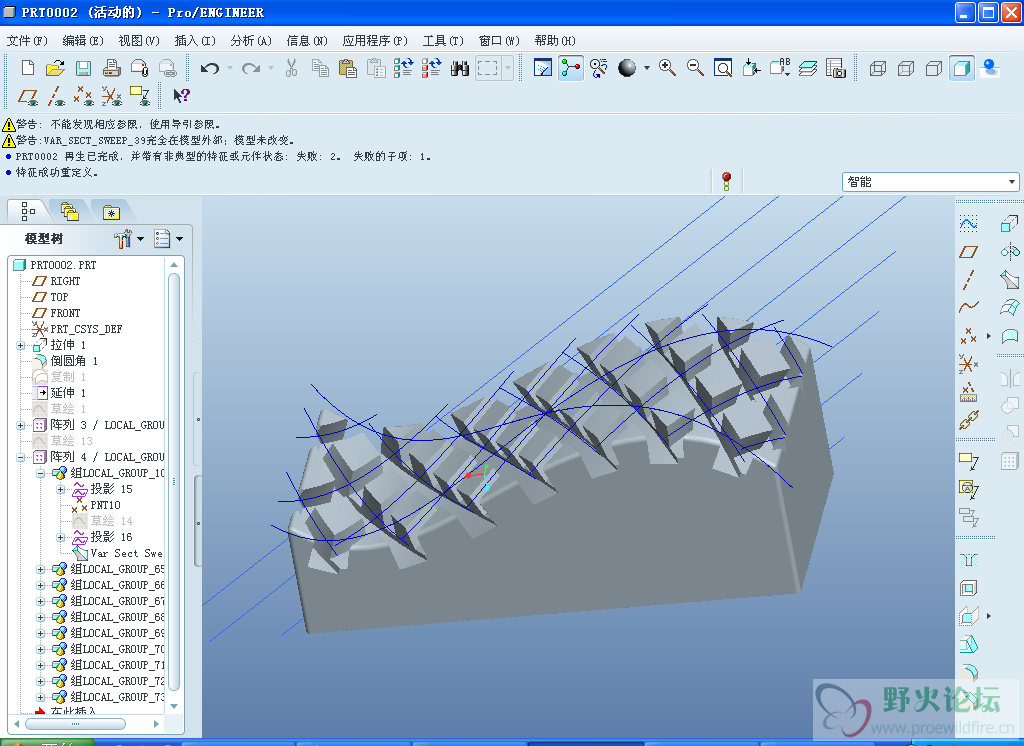Viewport: 1024px width, 746px height.
Task: Regenerate the model
Action: click(403, 68)
